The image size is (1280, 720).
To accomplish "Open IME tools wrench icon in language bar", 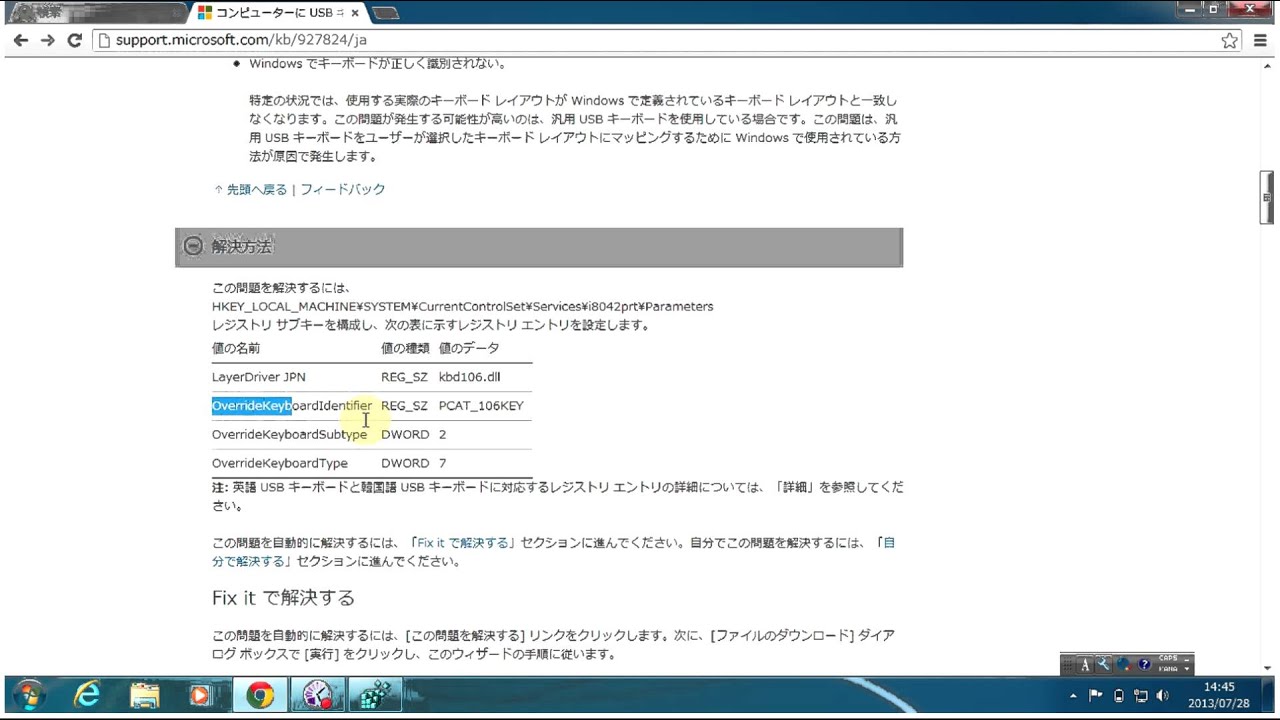I will pos(1104,665).
